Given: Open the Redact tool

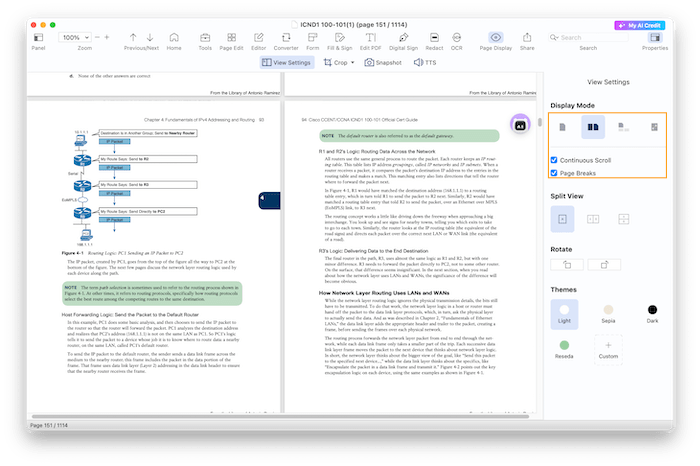Looking at the screenshot, I should coord(434,41).
